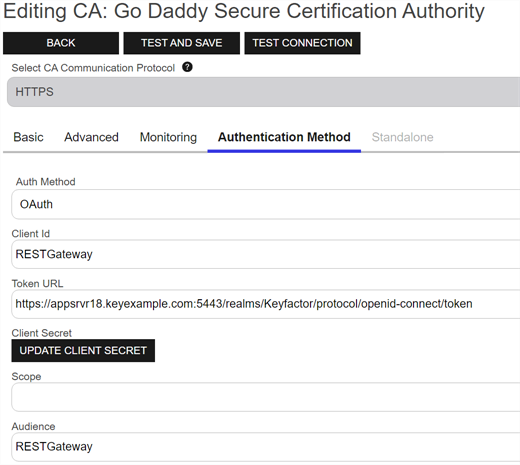The image size is (520, 465).
Task: Click UPDATE CLIENT SECRET button
Action: pos(83,350)
